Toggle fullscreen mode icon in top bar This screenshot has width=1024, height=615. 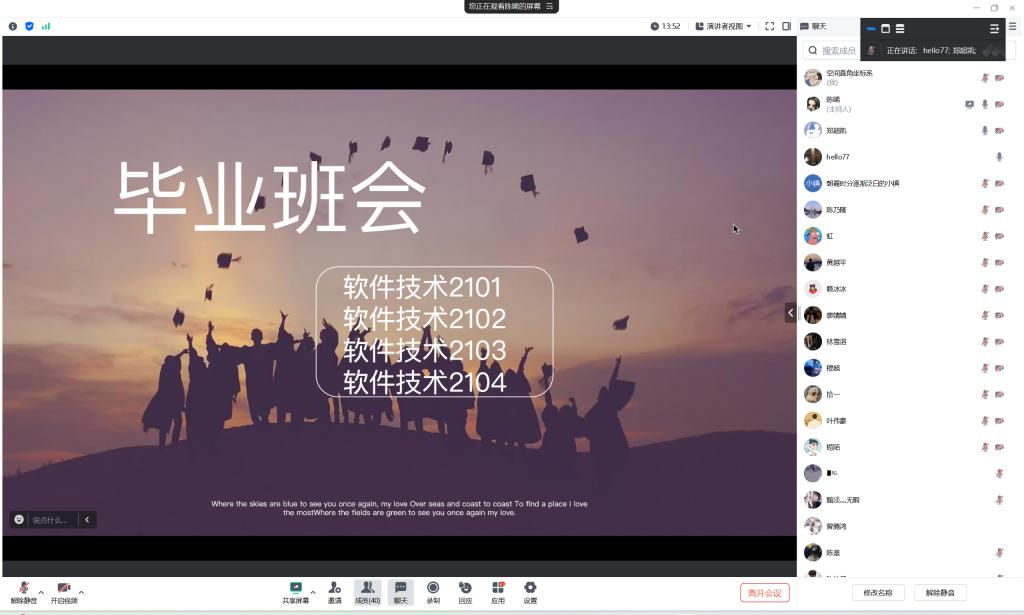pyautogui.click(x=770, y=26)
